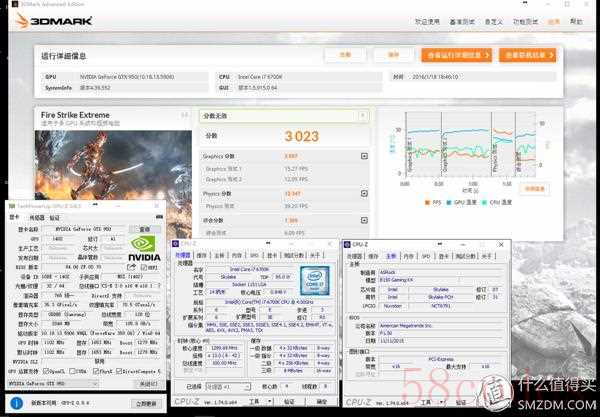The image size is (600, 417).
Task: Open 显卡 tab in right CPU-Z window
Action: coord(444,256)
